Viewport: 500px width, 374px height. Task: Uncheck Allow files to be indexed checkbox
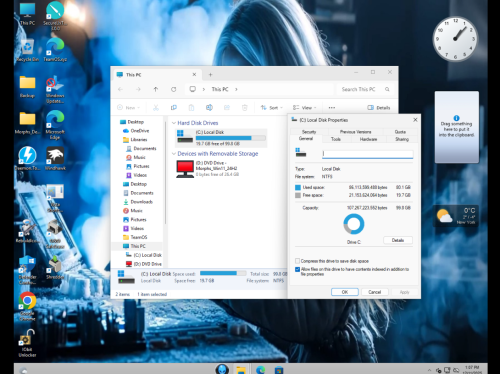click(x=297, y=269)
